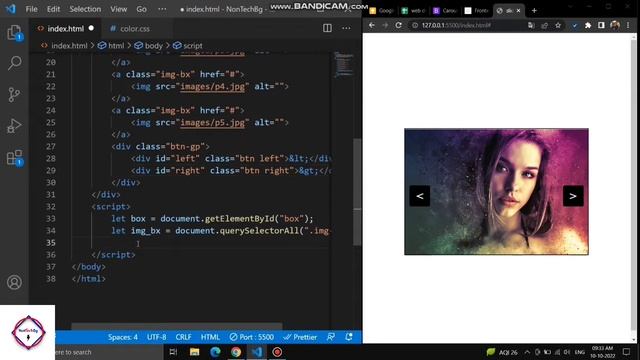Close the active browser tab
The image size is (640, 360).
(518, 11)
